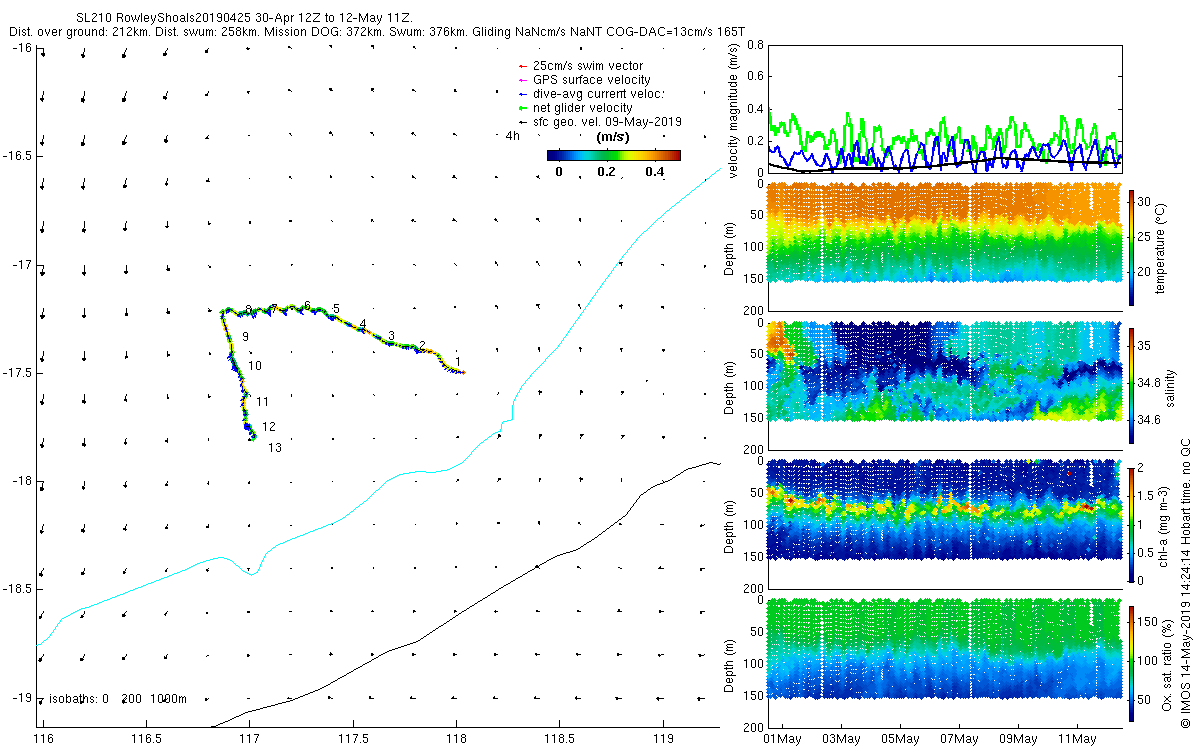This screenshot has height=750, width=1200.
Task: Click the '05May' date tick label
Action: point(900,738)
